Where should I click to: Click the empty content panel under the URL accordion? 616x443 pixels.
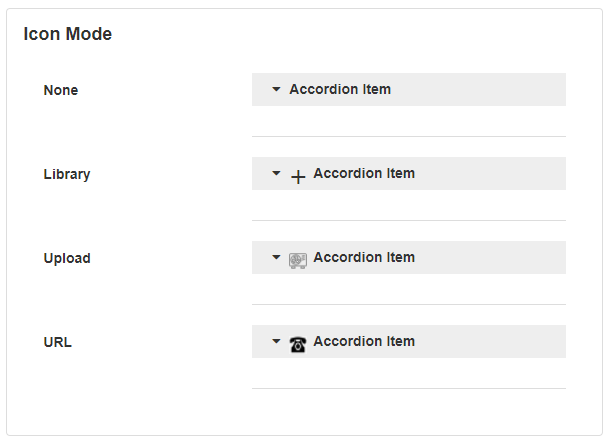click(408, 373)
